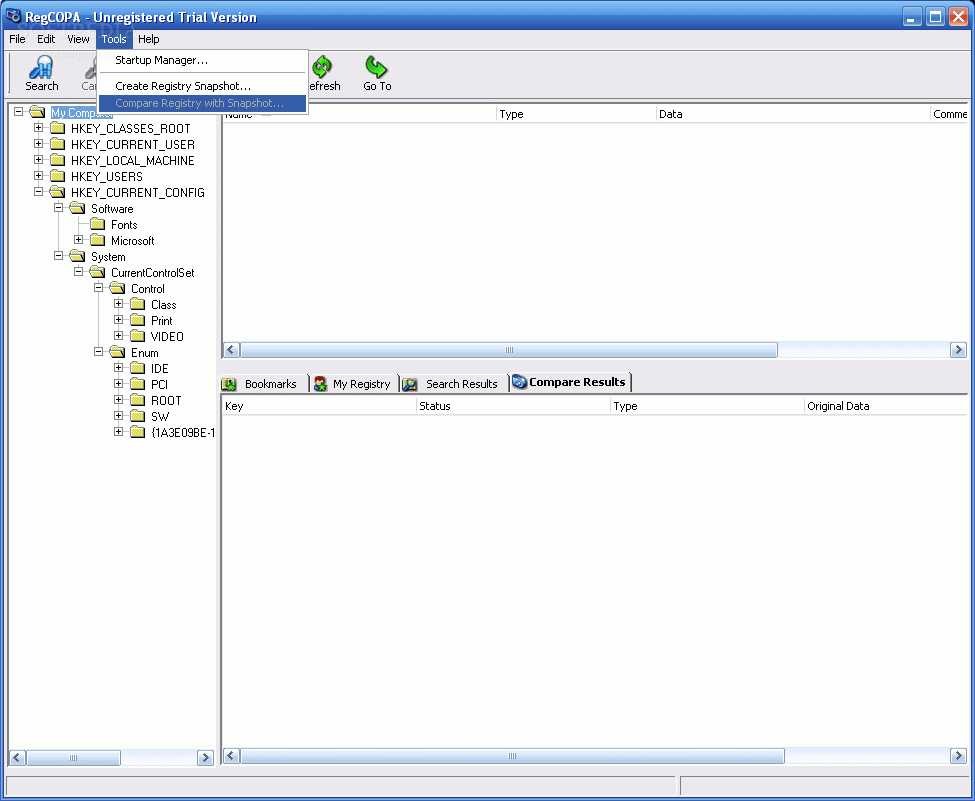
Task: Collapse the HKEY_CURRENT_CONFIG node
Action: (x=39, y=192)
